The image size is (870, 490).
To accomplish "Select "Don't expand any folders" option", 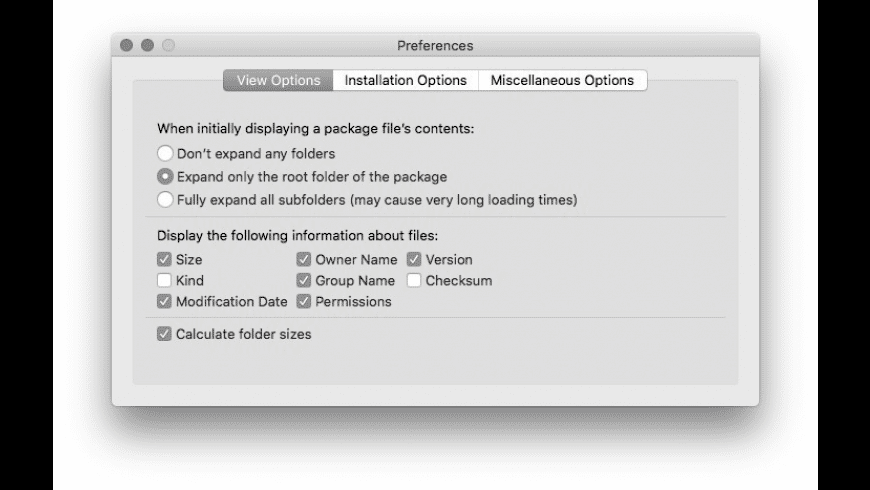I will click(x=165, y=154).
